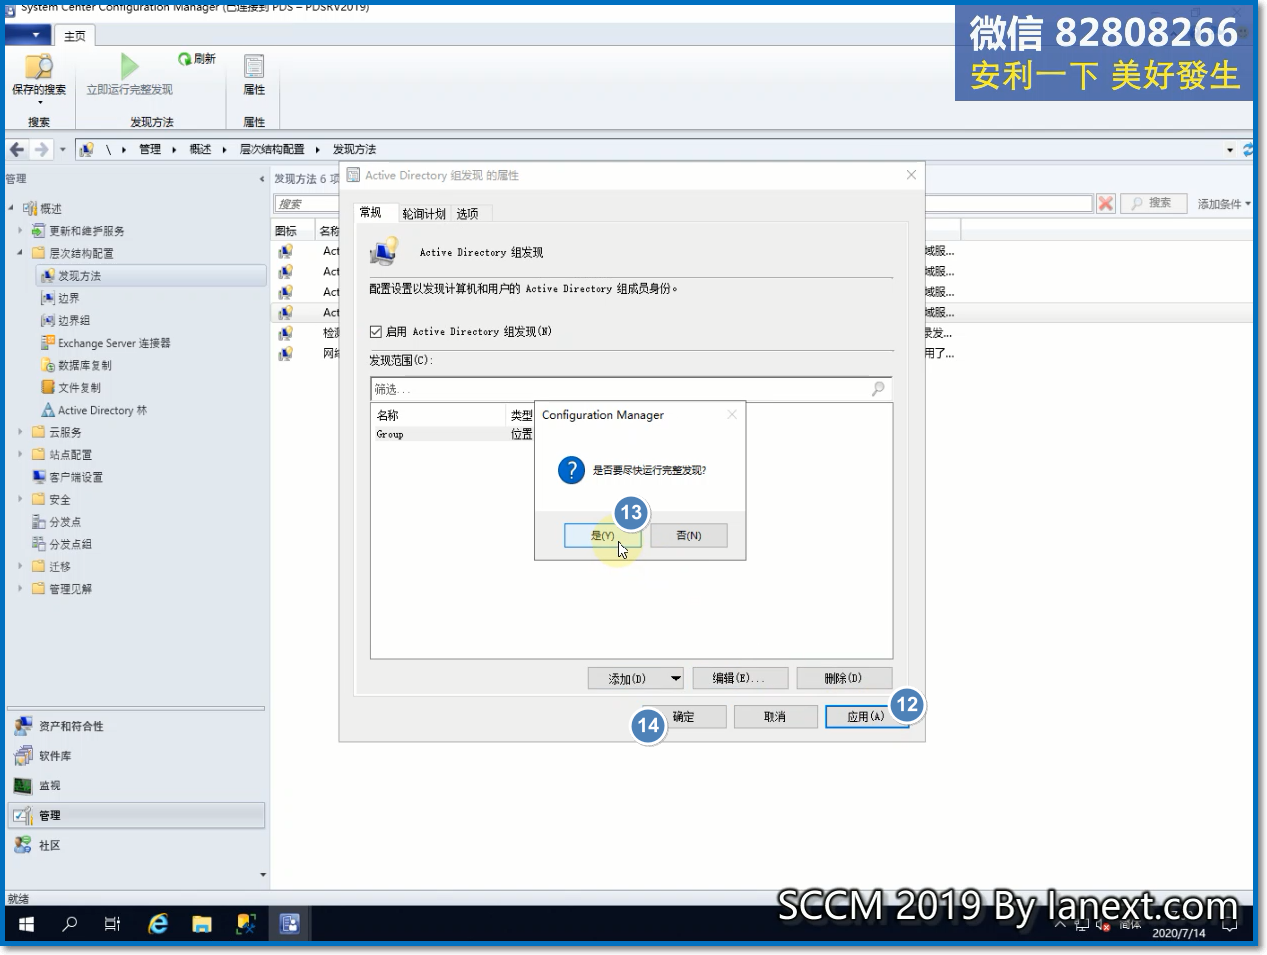Viewport: 1267px width, 955px height.
Task: Expand Site Configuration tree node
Action: point(20,455)
